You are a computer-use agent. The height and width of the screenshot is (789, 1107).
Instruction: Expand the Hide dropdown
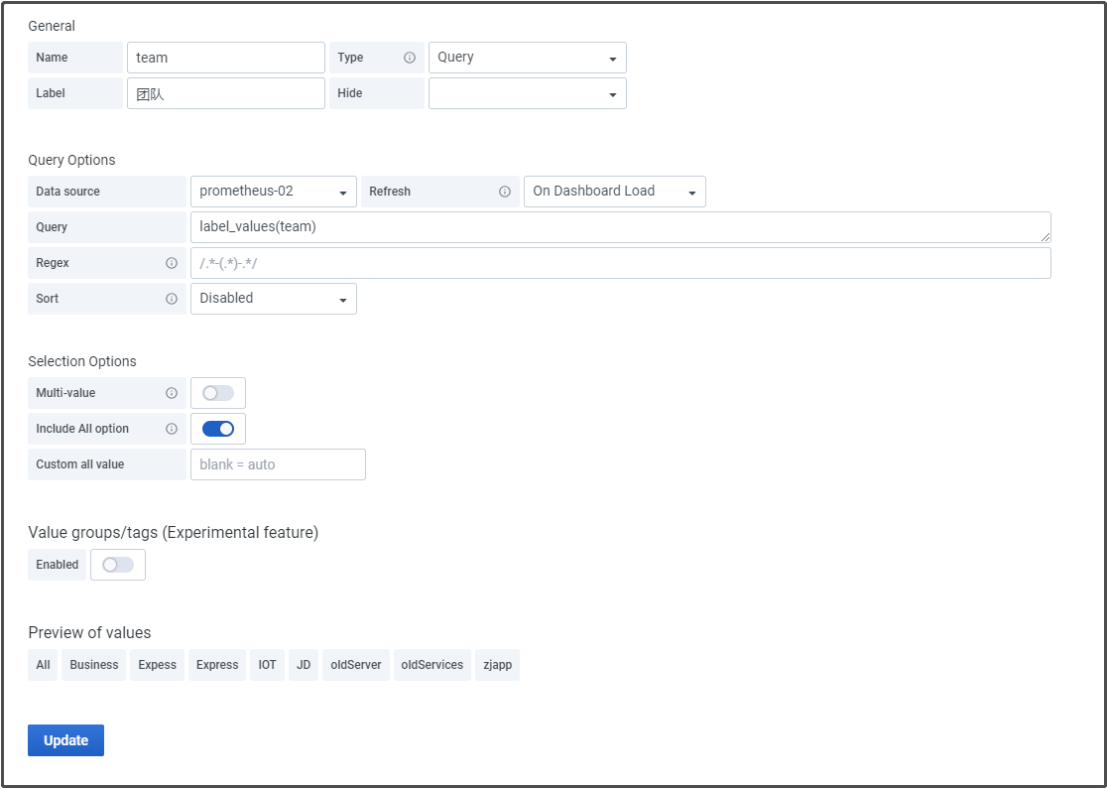[527, 94]
